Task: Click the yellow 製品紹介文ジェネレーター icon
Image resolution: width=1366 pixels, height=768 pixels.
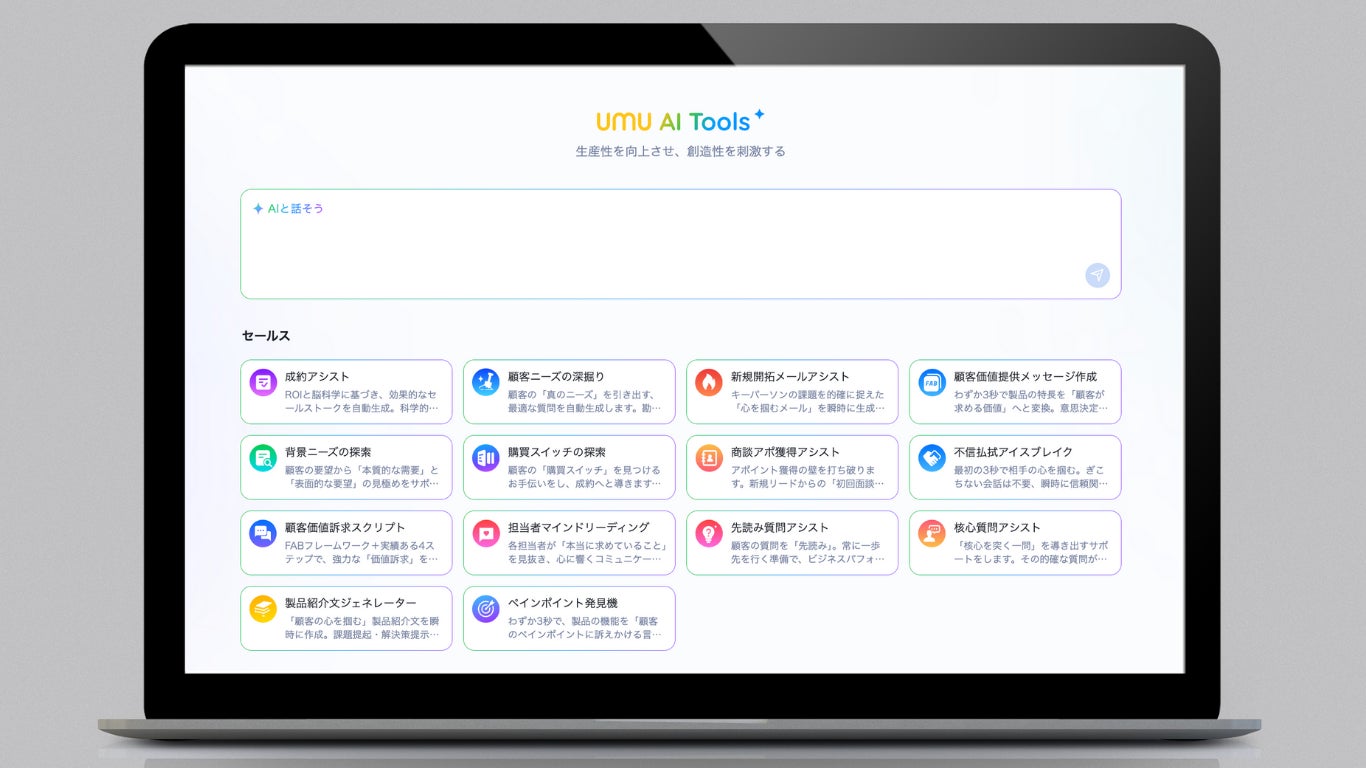Action: (x=263, y=609)
